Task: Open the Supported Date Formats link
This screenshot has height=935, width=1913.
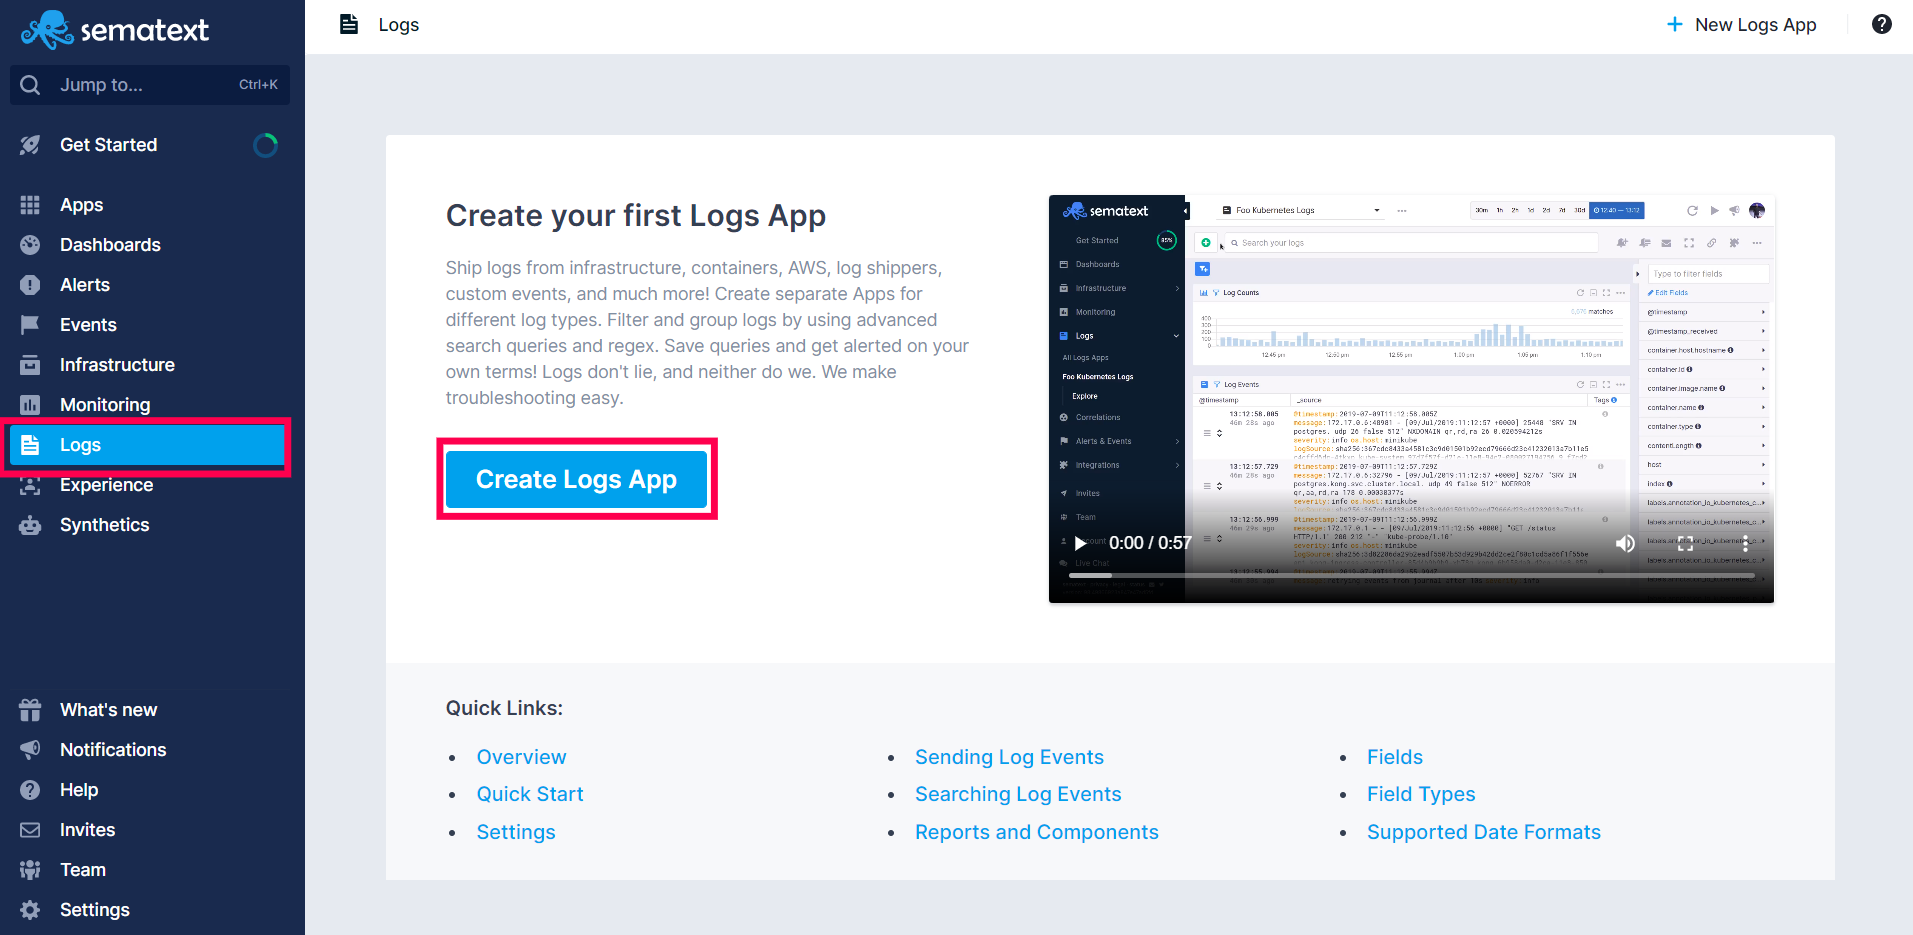Action: pyautogui.click(x=1484, y=832)
